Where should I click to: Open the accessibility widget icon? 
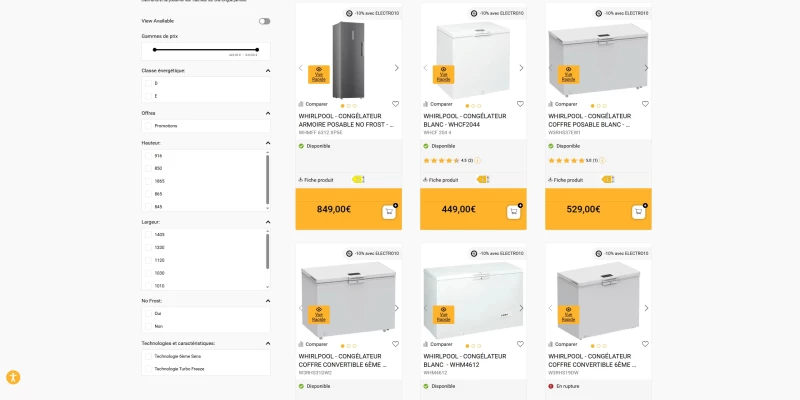pyautogui.click(x=13, y=378)
